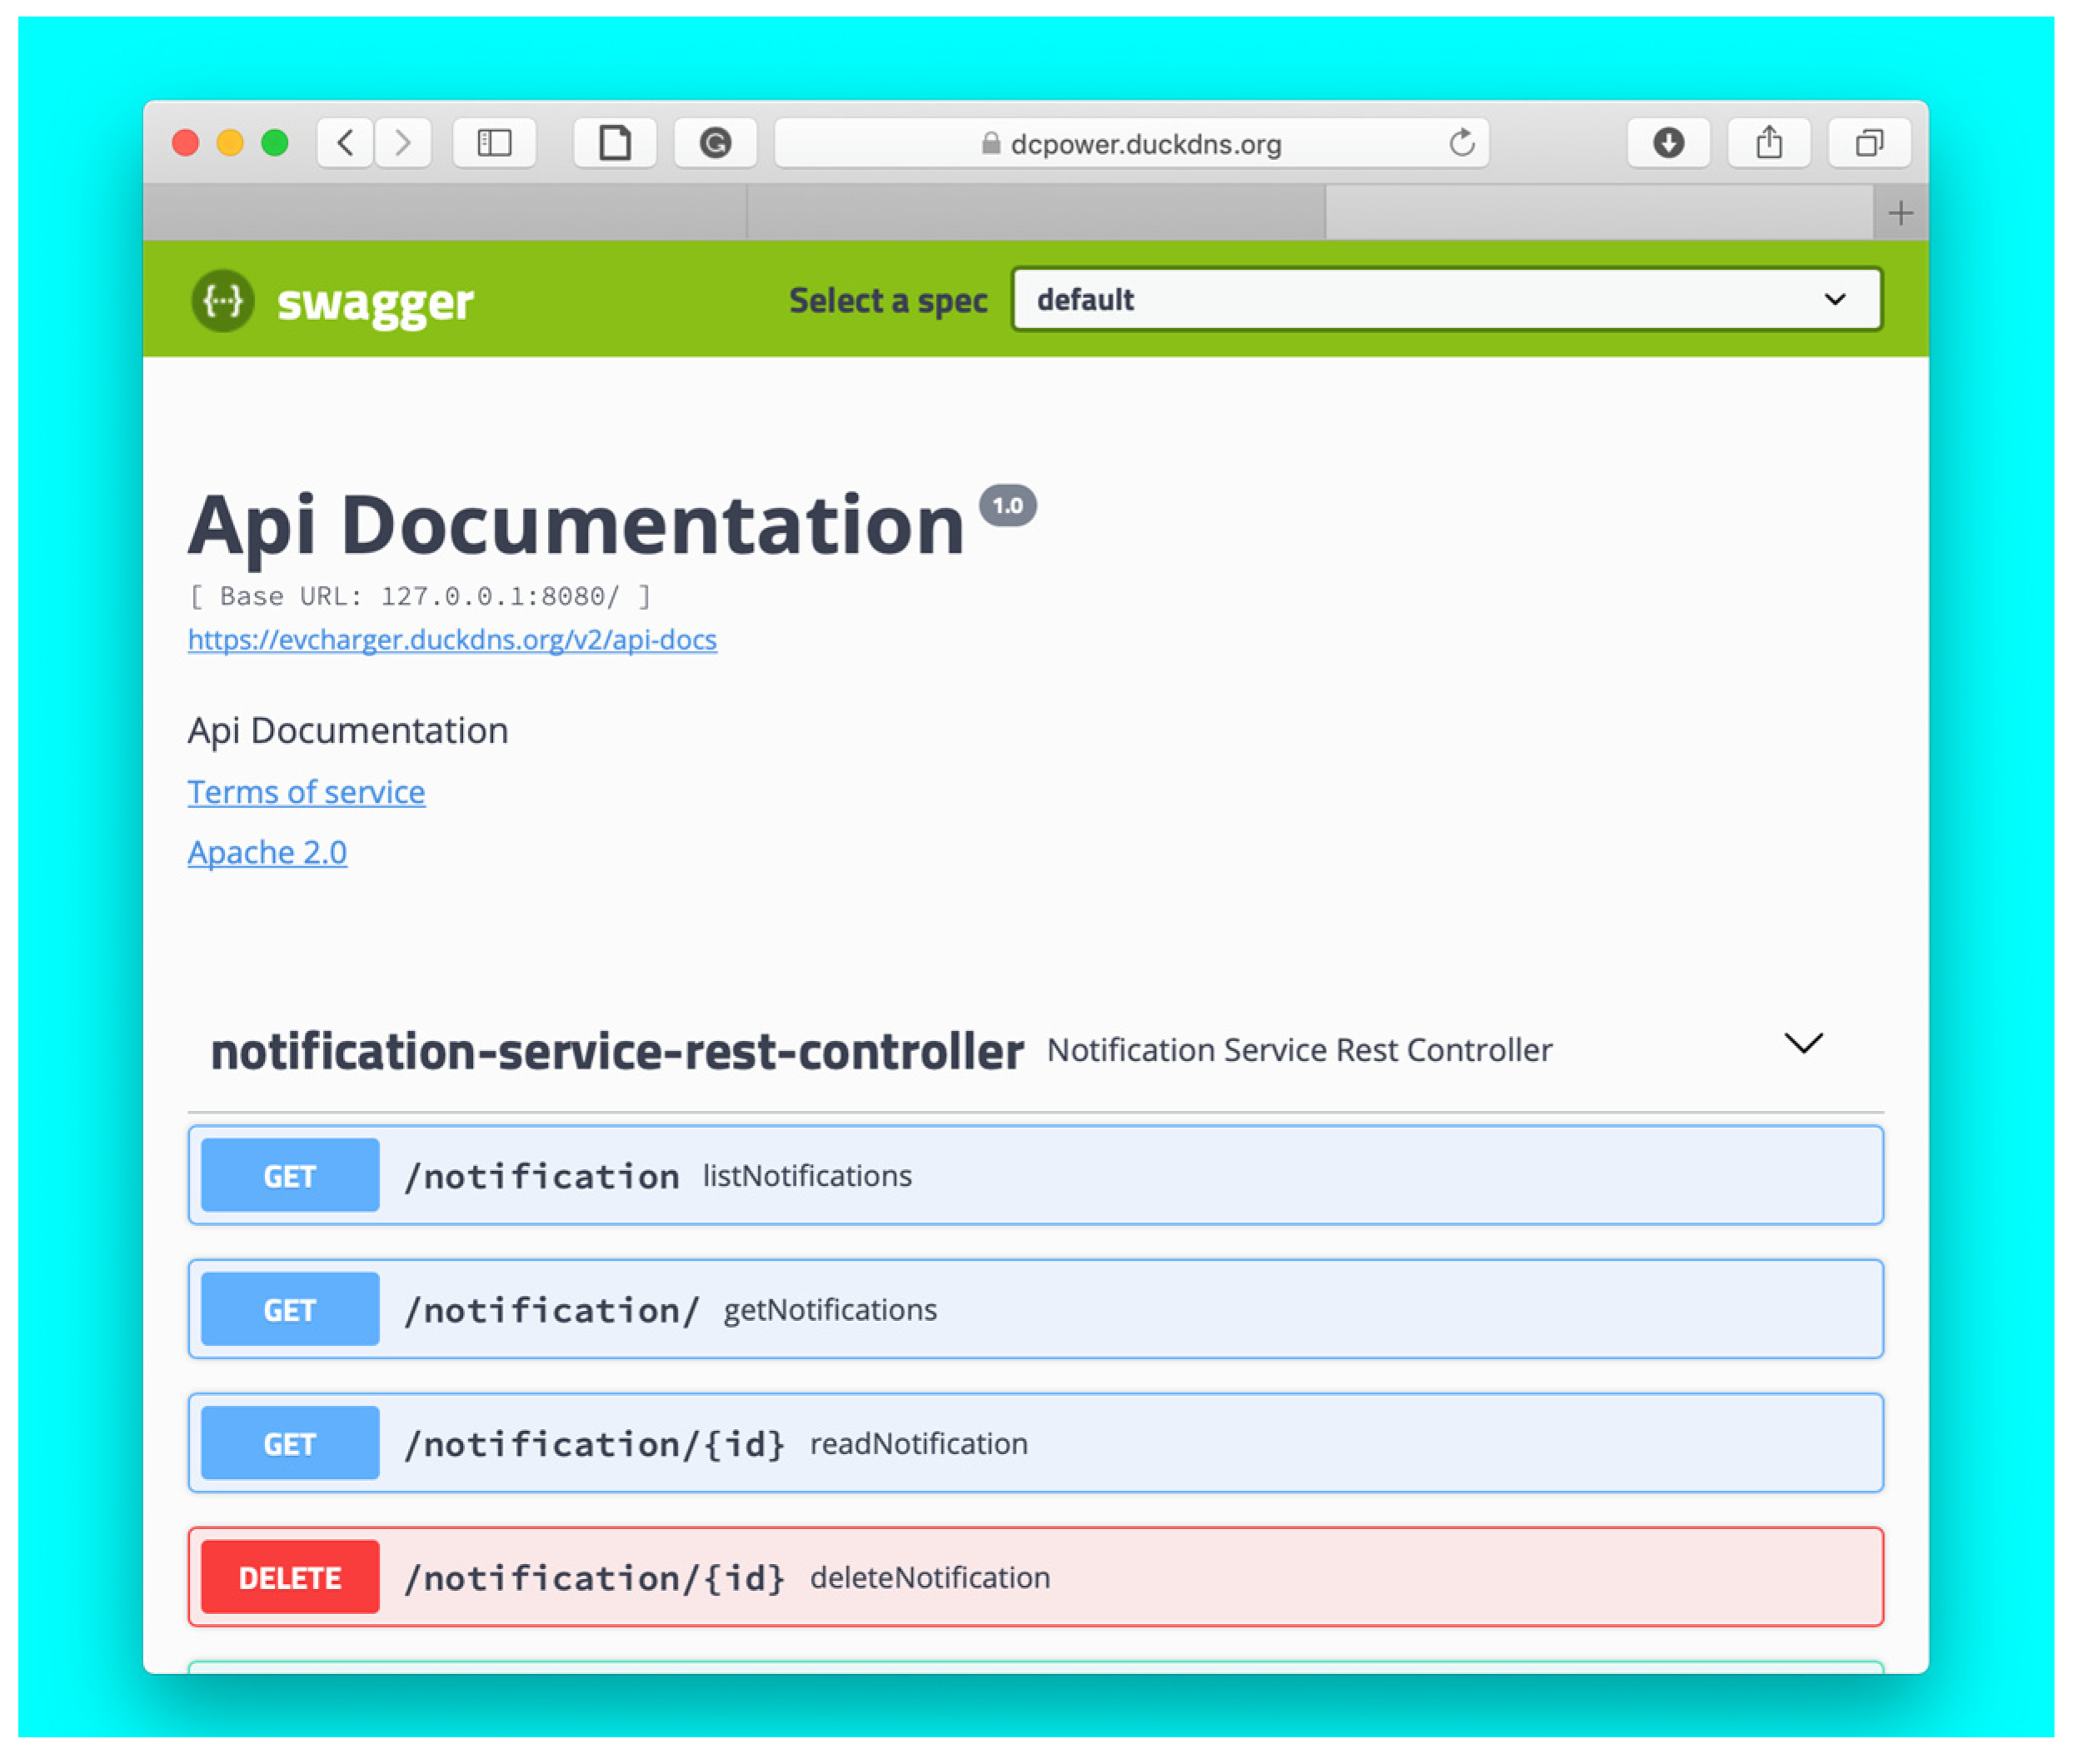Click the Apache 2.0 license link
The height and width of the screenshot is (1764, 2073).
pos(267,852)
